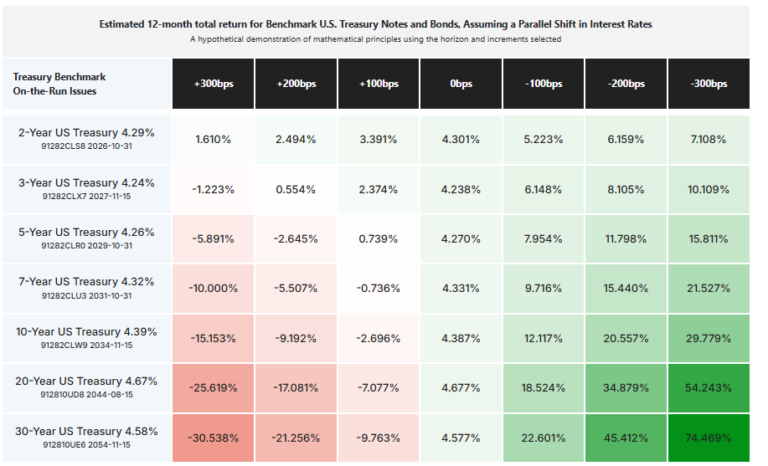
Task: Select the 10-Year US Treasury 4.39% row label
Action: (x=86, y=337)
